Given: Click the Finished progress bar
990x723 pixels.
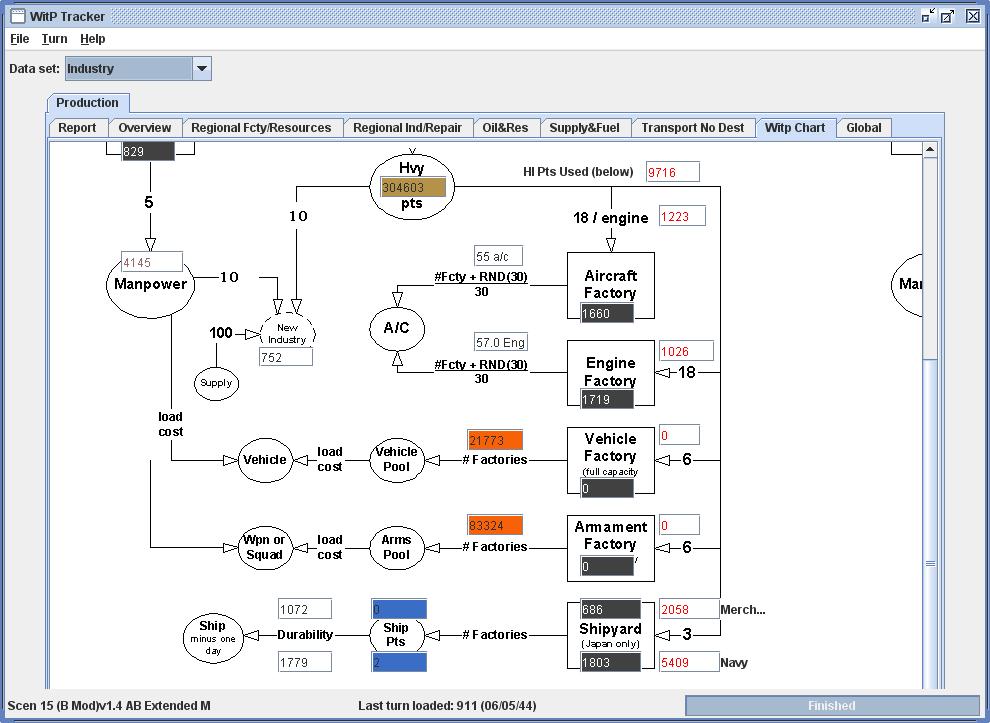Looking at the screenshot, I should (832, 705).
